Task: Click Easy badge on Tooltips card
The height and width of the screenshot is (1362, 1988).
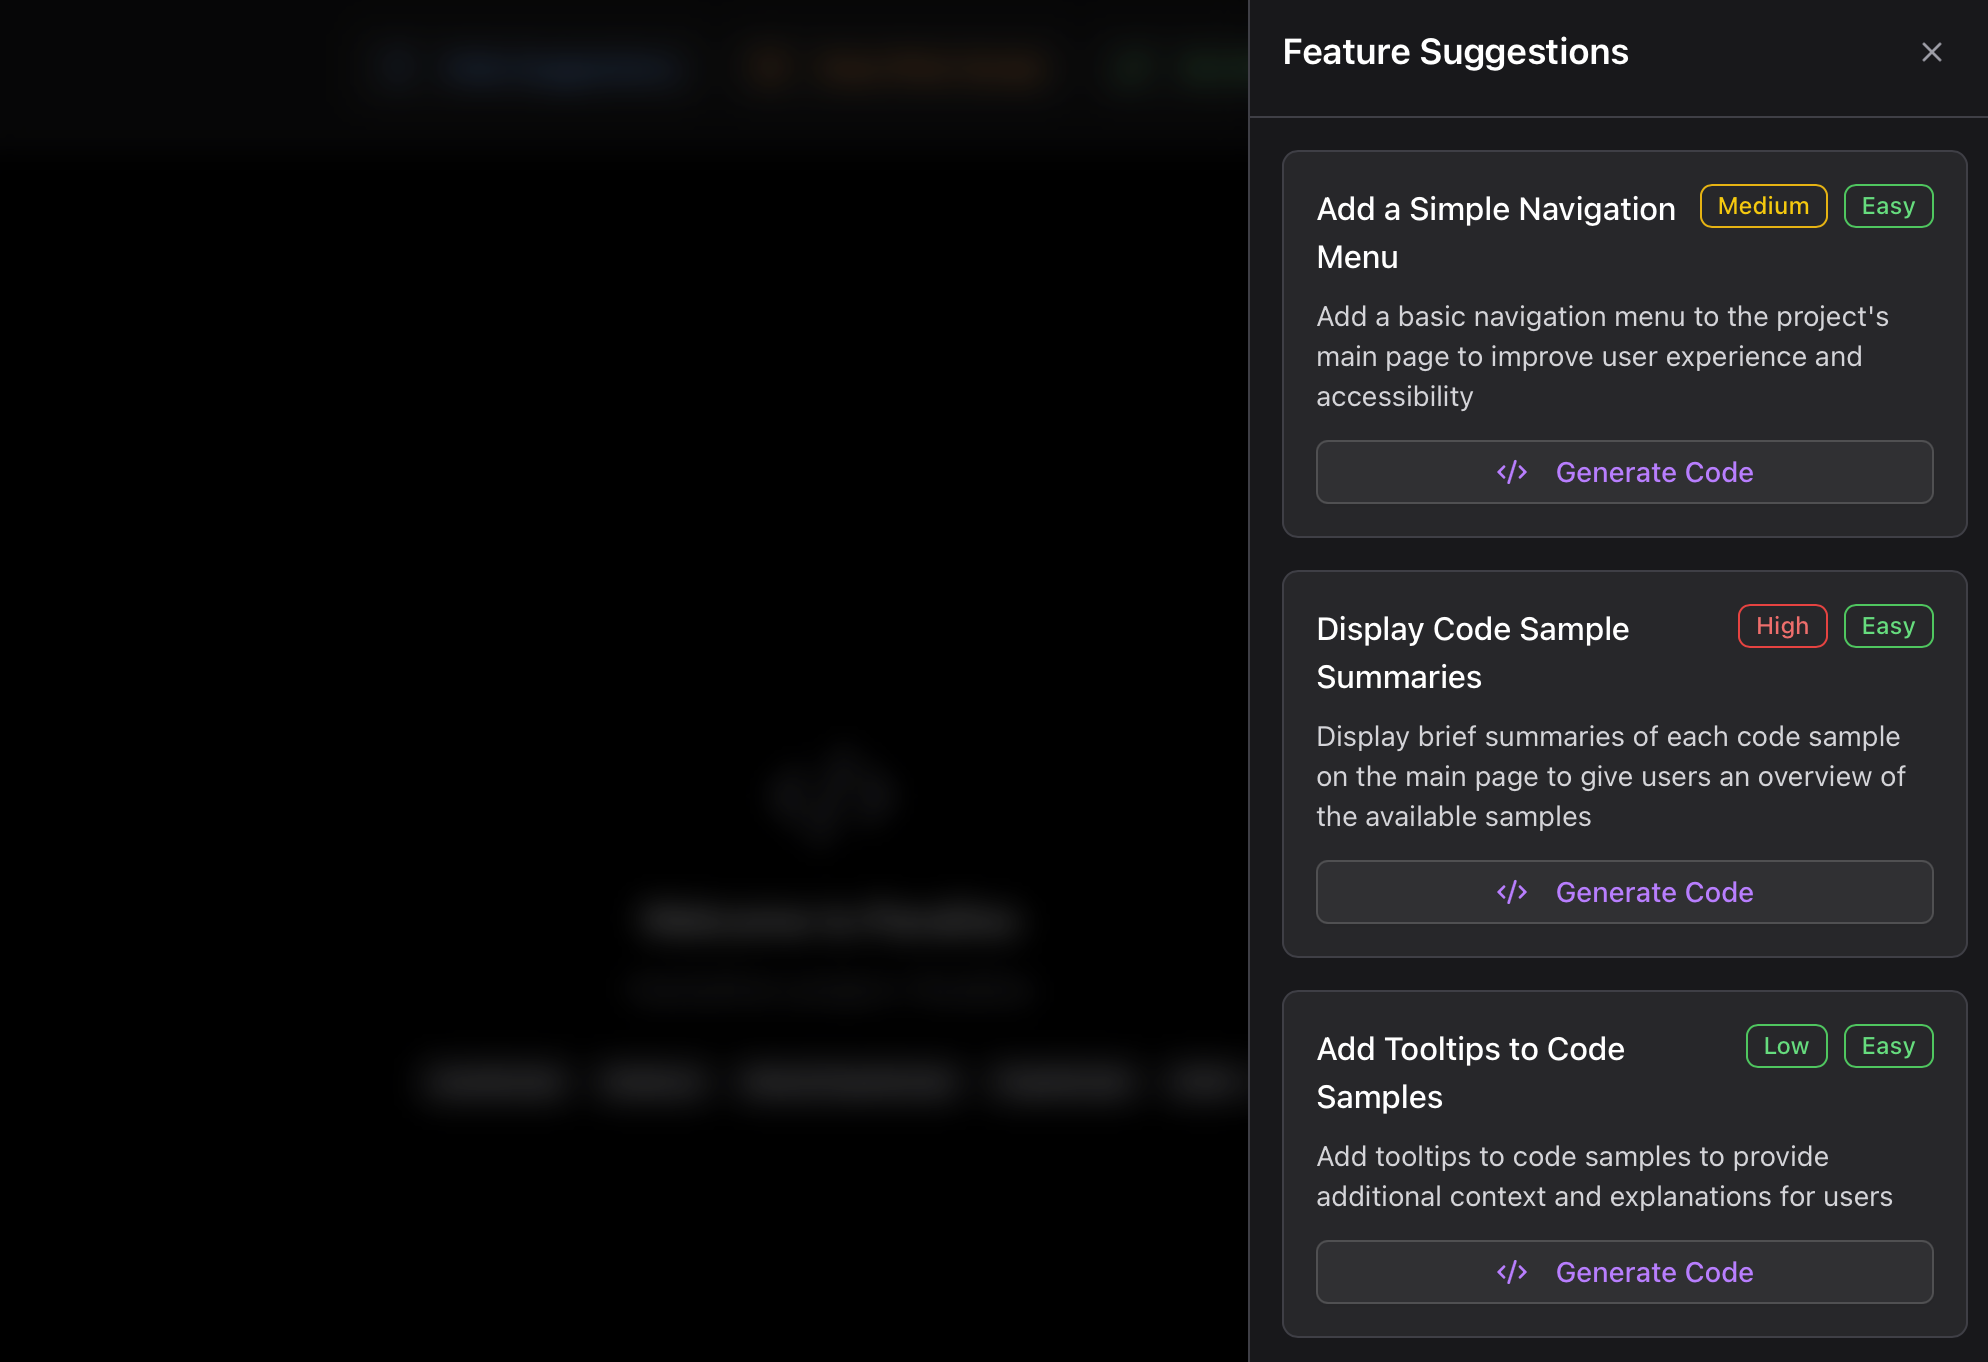Action: pyautogui.click(x=1888, y=1046)
